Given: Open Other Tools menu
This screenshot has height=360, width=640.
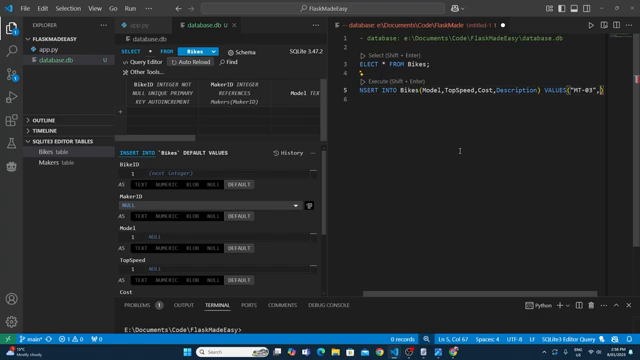Looking at the screenshot, I should 143,72.
